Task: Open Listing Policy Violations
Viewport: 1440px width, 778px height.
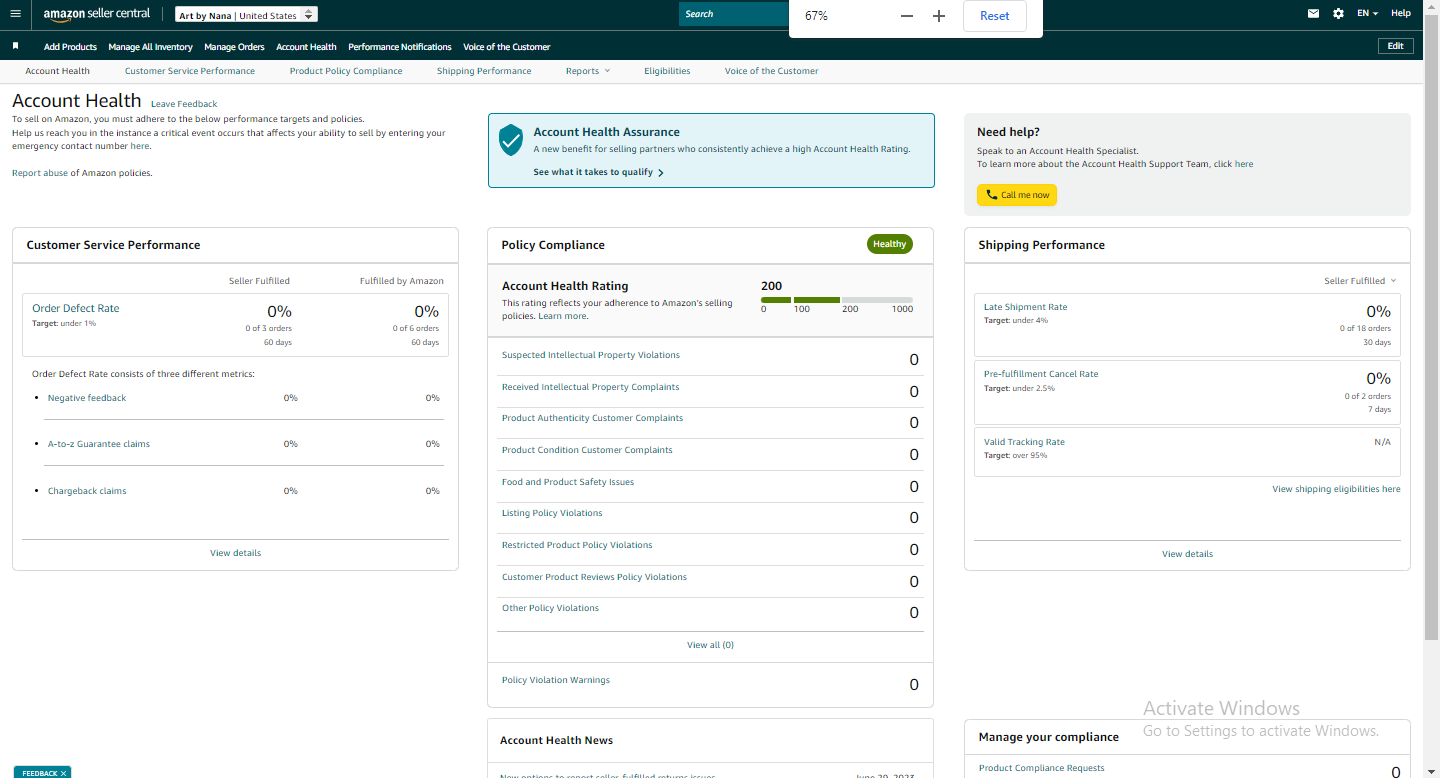Action: tap(552, 513)
